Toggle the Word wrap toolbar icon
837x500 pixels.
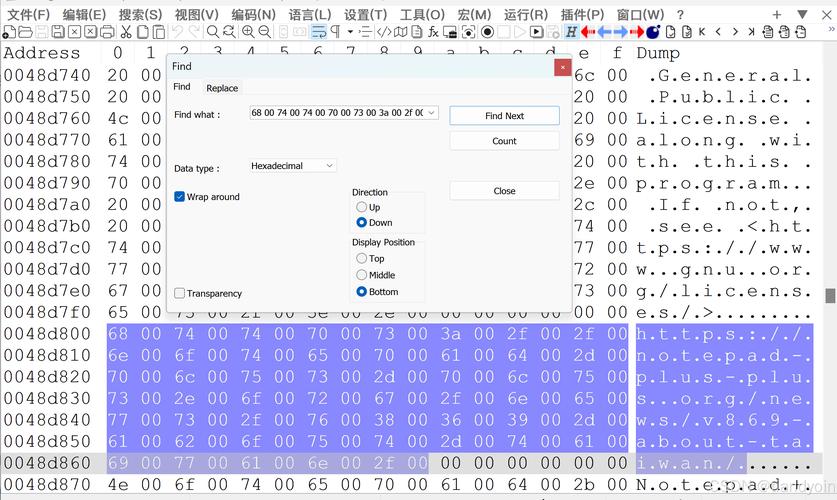319,32
